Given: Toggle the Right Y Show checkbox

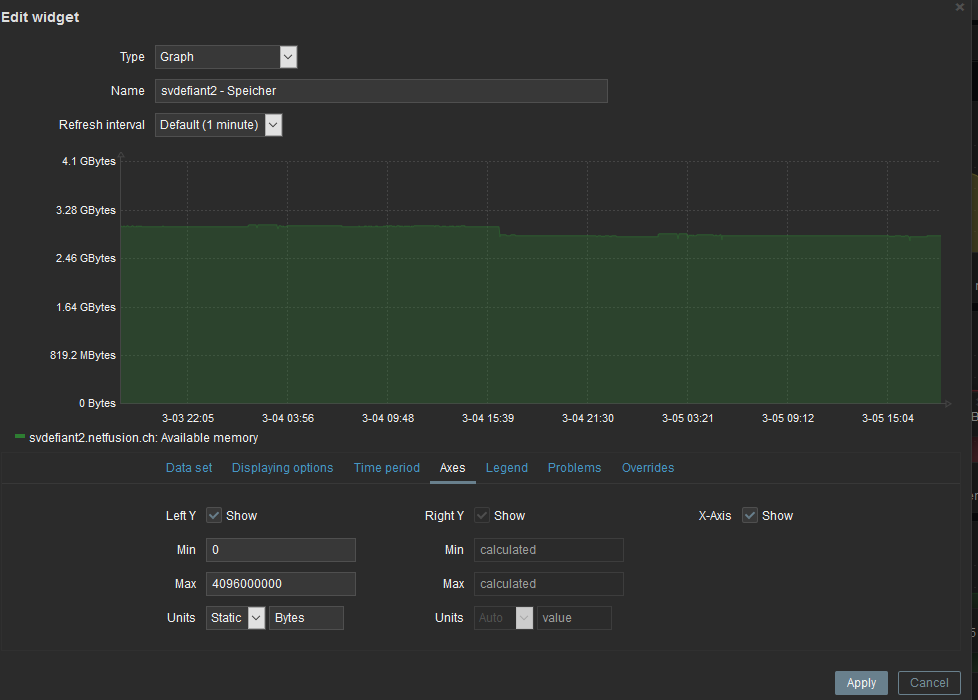Looking at the screenshot, I should [482, 516].
